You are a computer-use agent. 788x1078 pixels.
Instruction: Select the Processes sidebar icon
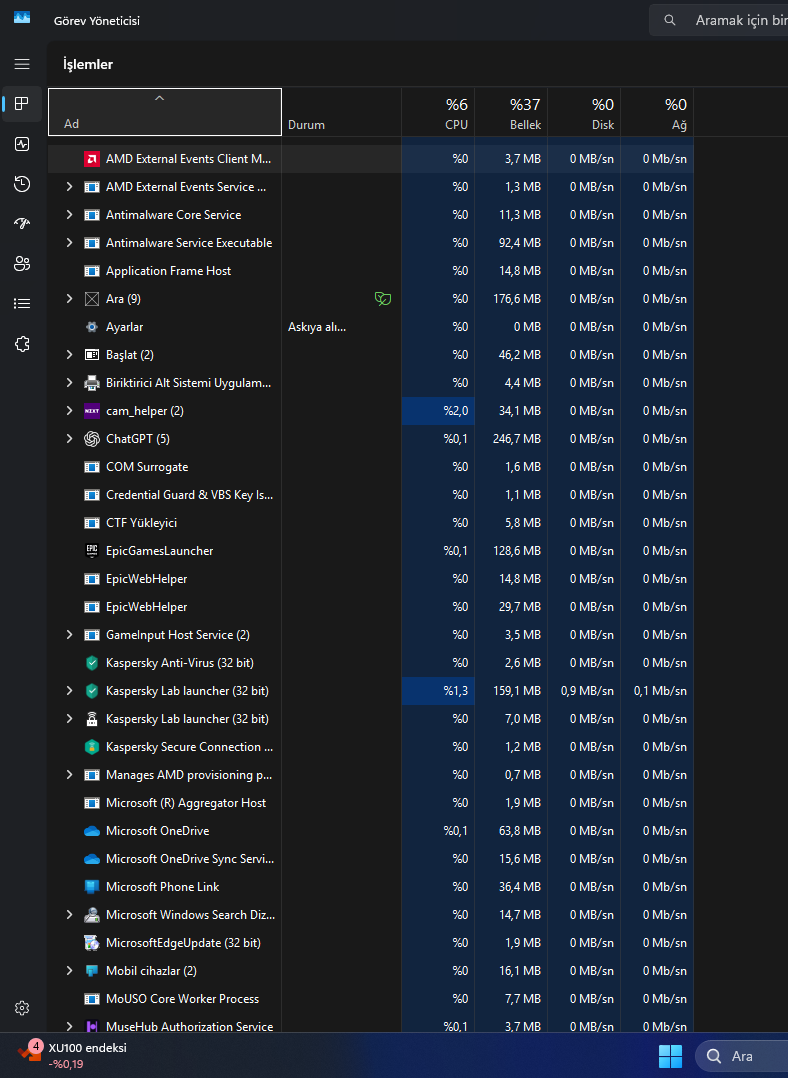pyautogui.click(x=22, y=104)
